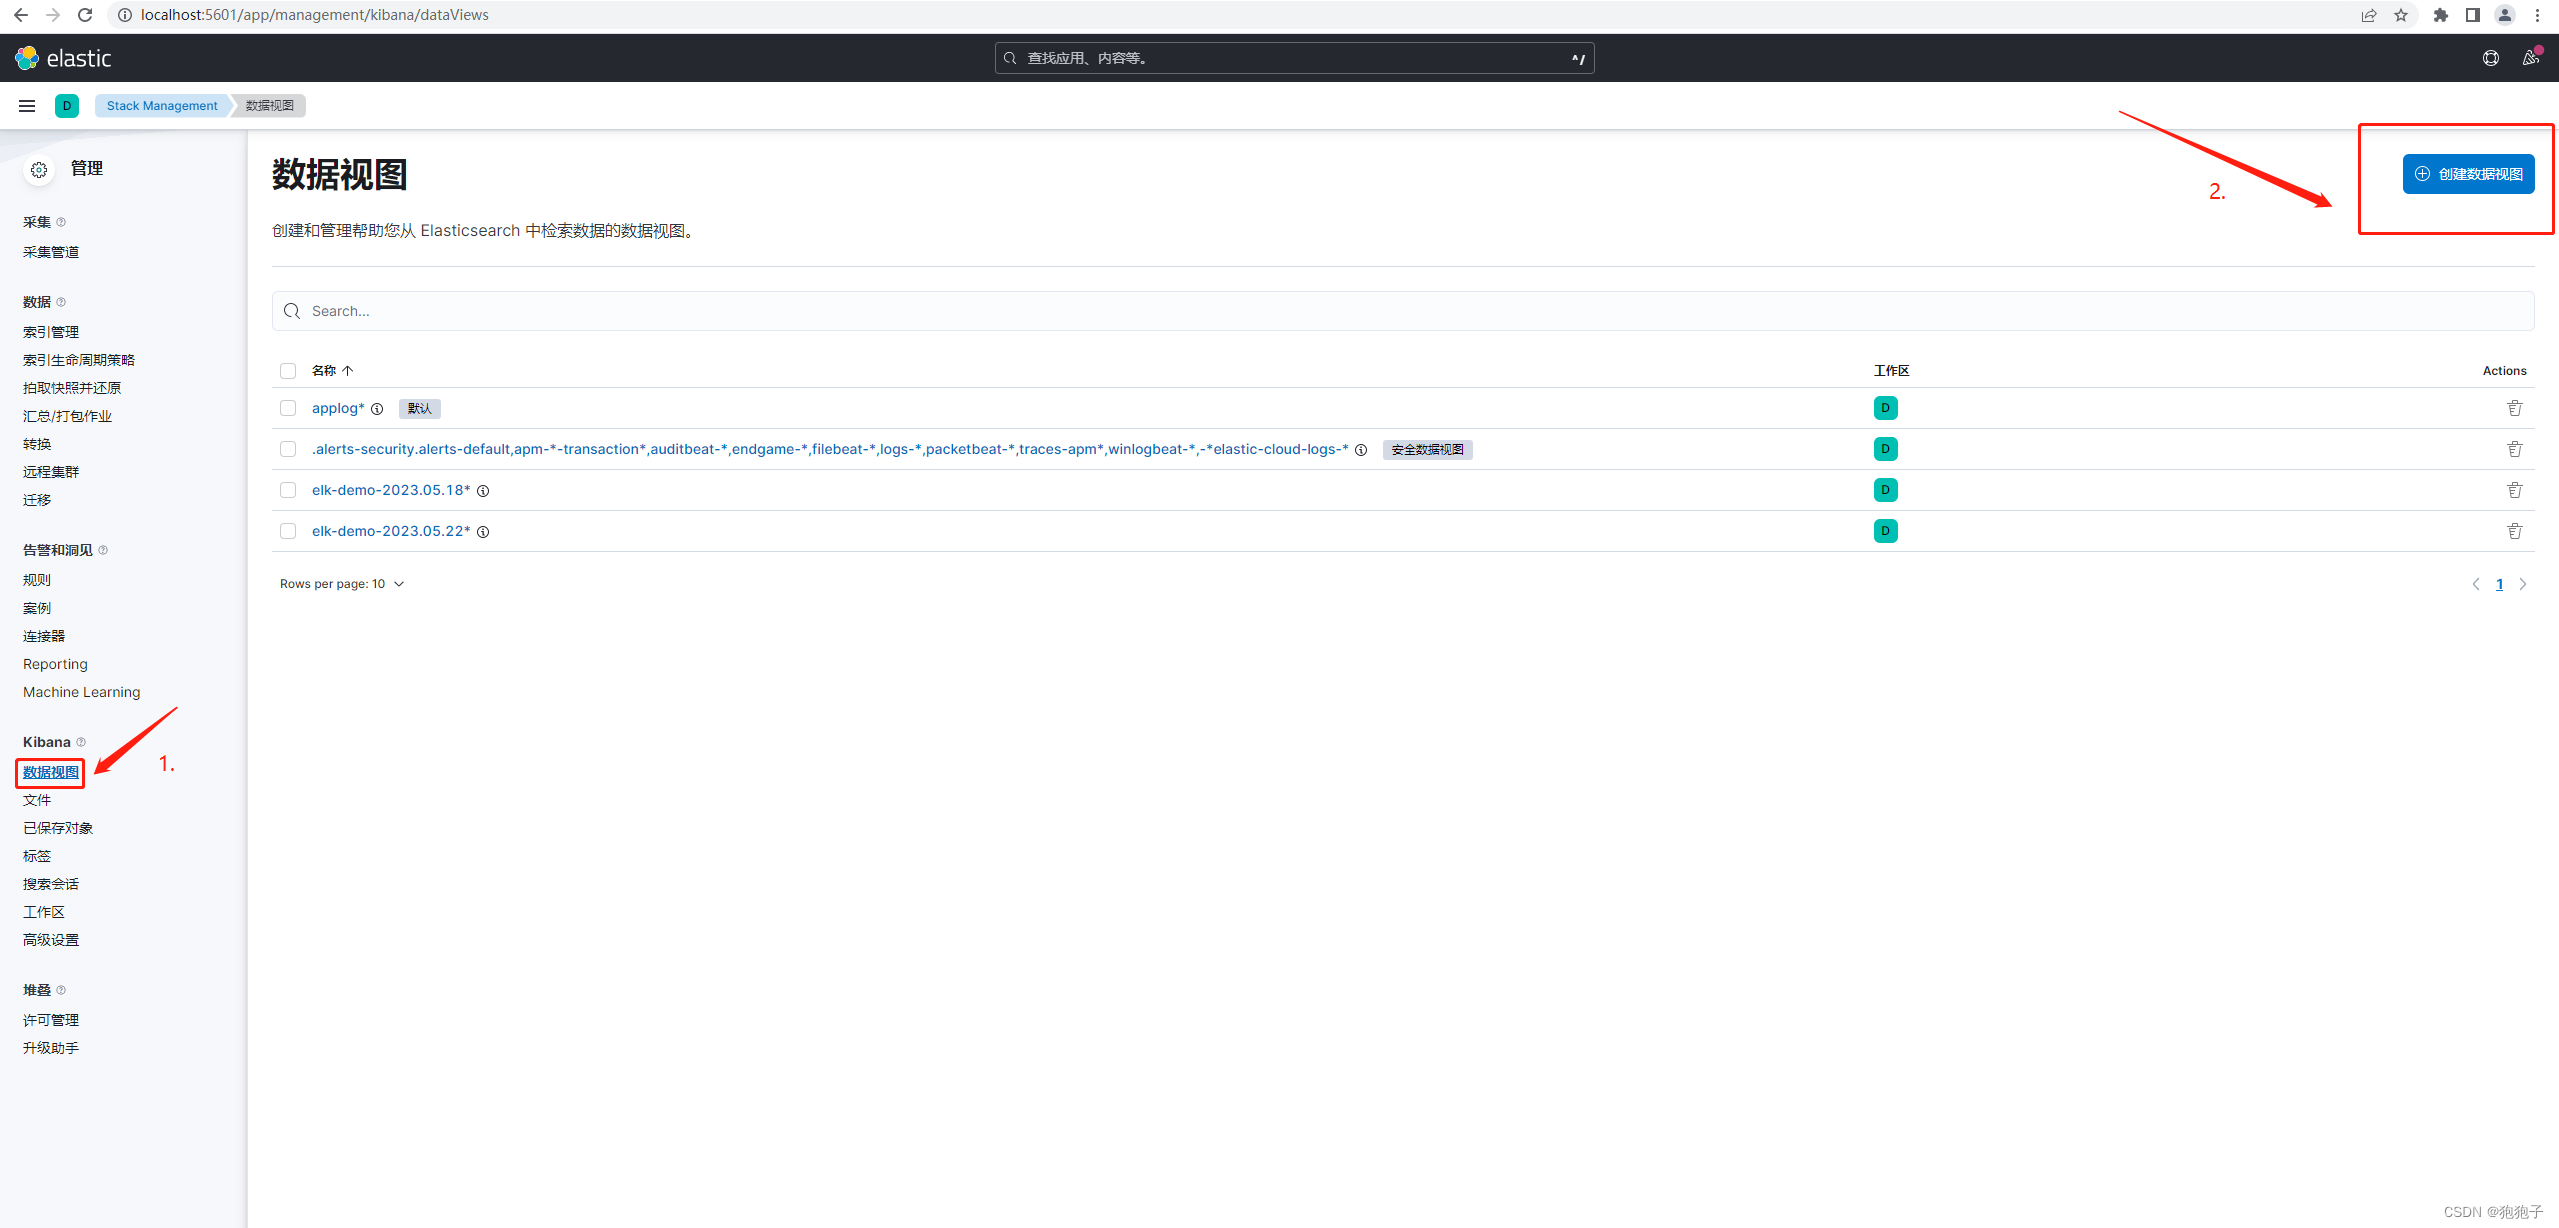Check the select-all checkbox in table header
Viewport: 2559px width, 1228px height.
coord(288,370)
